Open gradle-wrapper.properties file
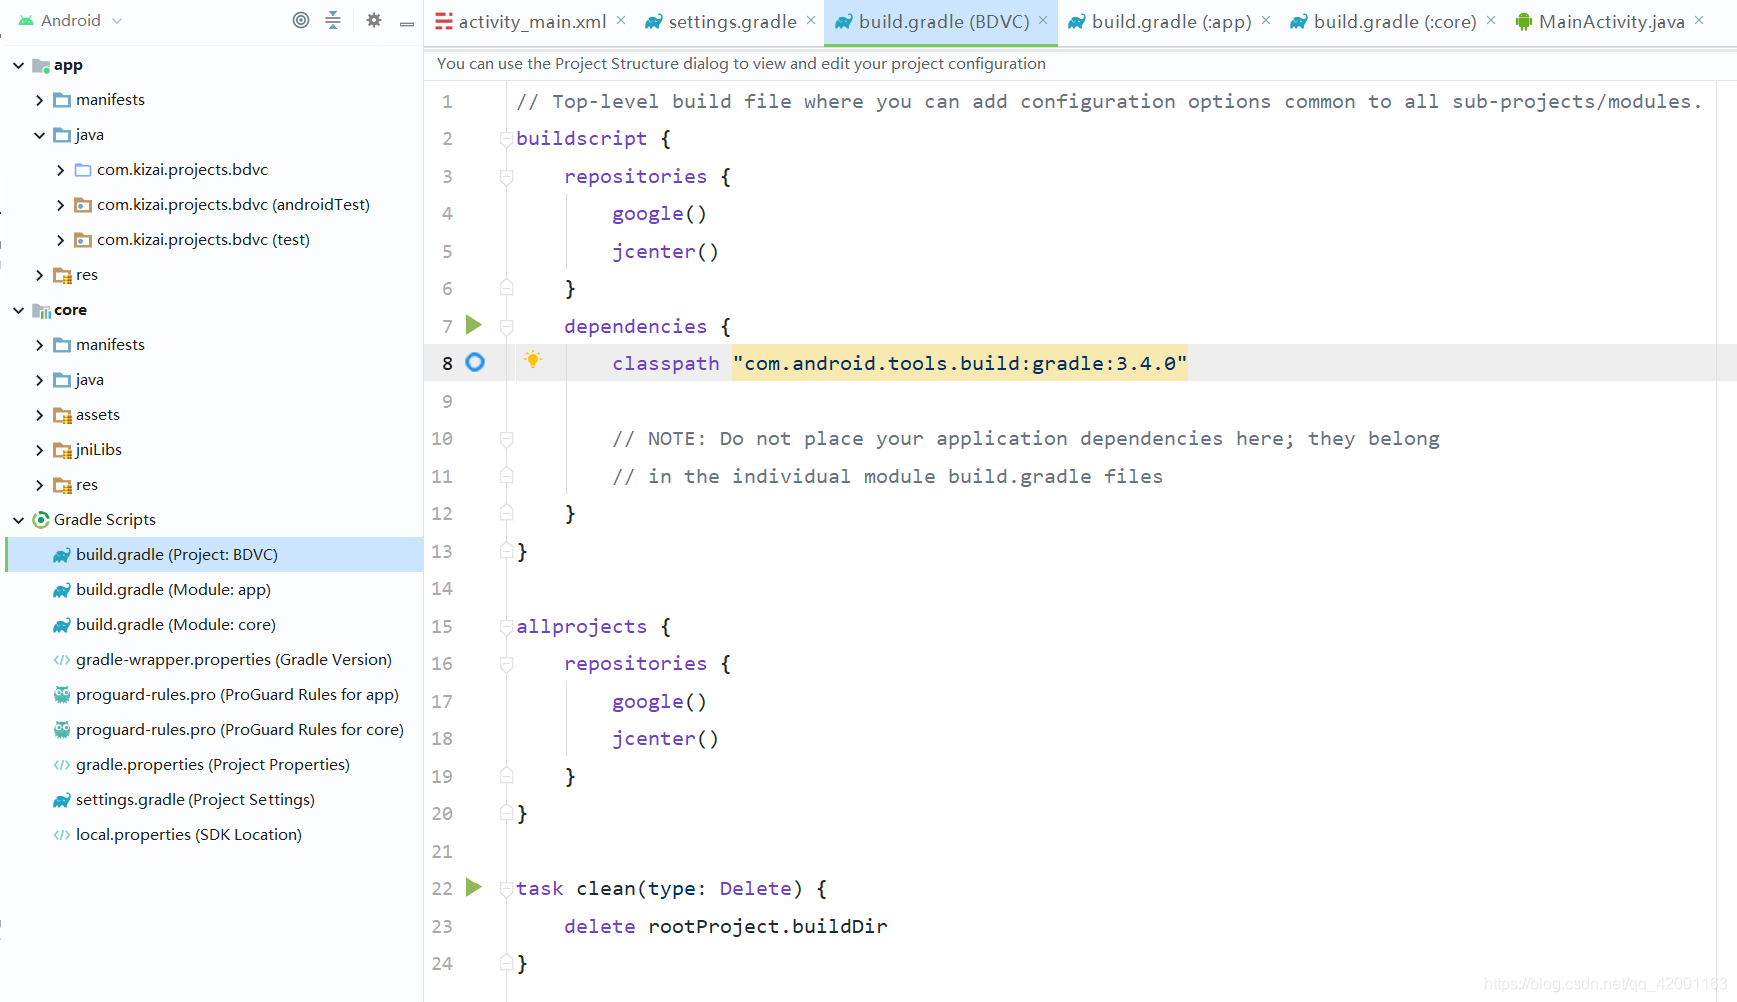 [x=233, y=660]
